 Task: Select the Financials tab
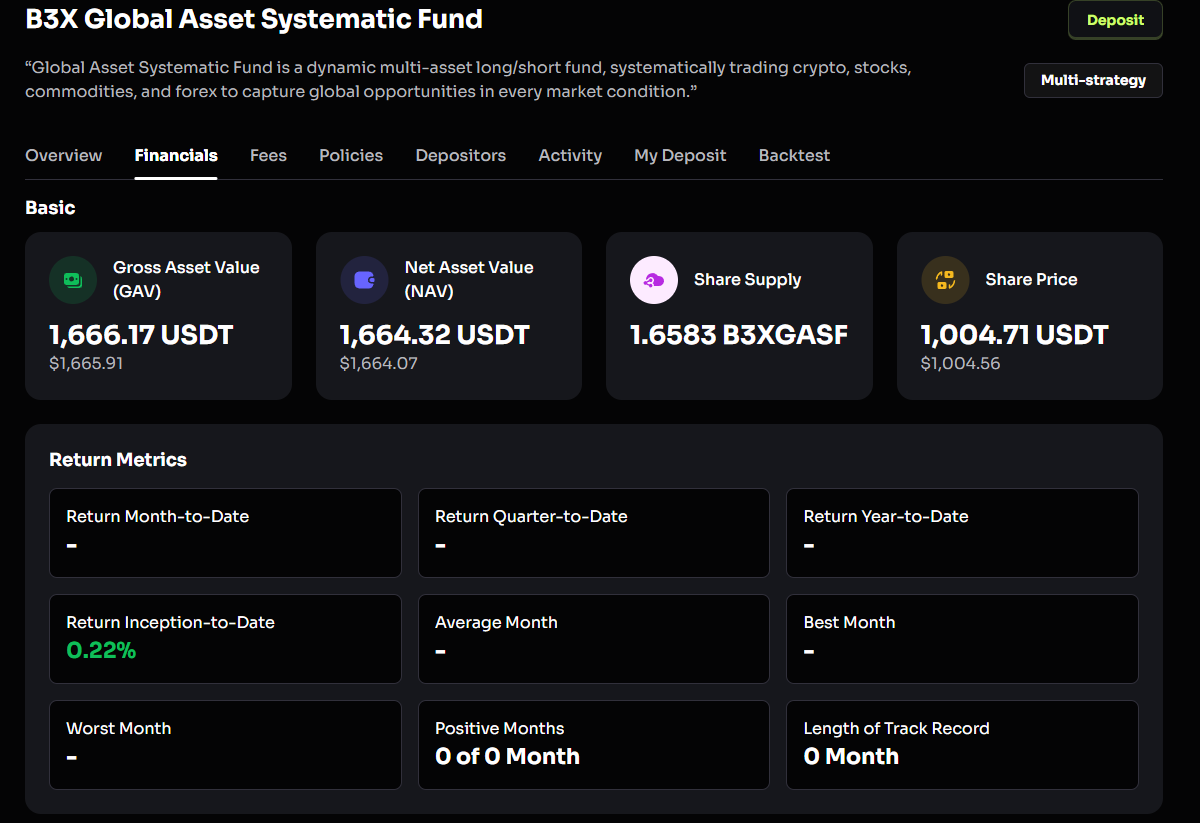pos(176,155)
